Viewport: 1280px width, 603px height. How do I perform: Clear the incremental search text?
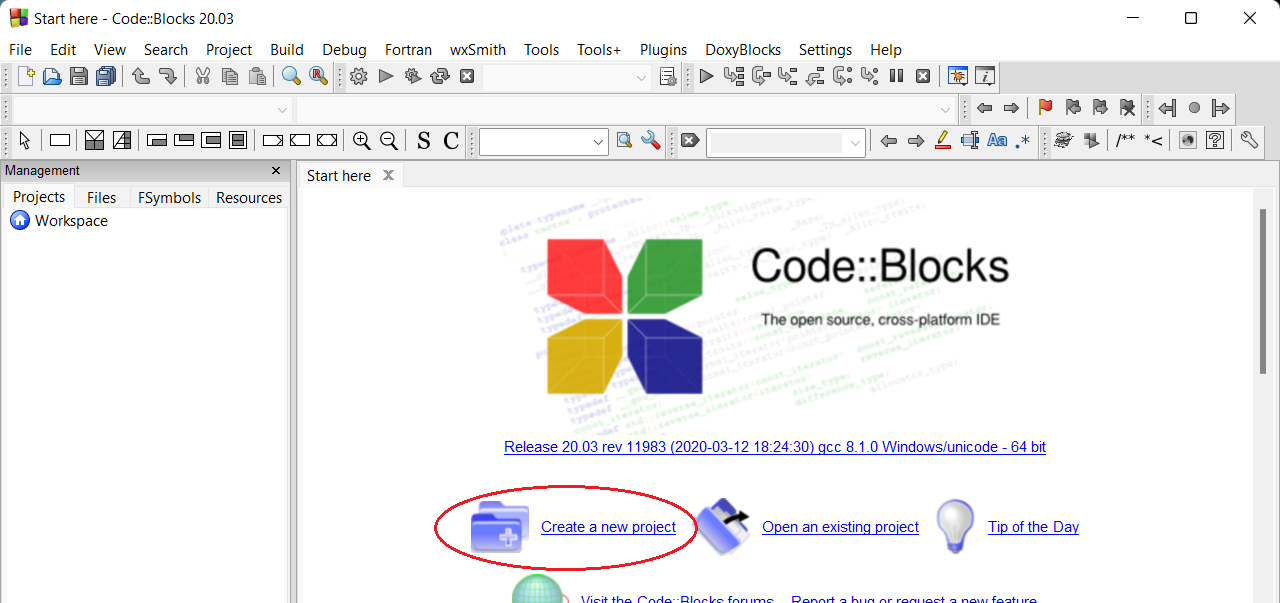coord(689,141)
